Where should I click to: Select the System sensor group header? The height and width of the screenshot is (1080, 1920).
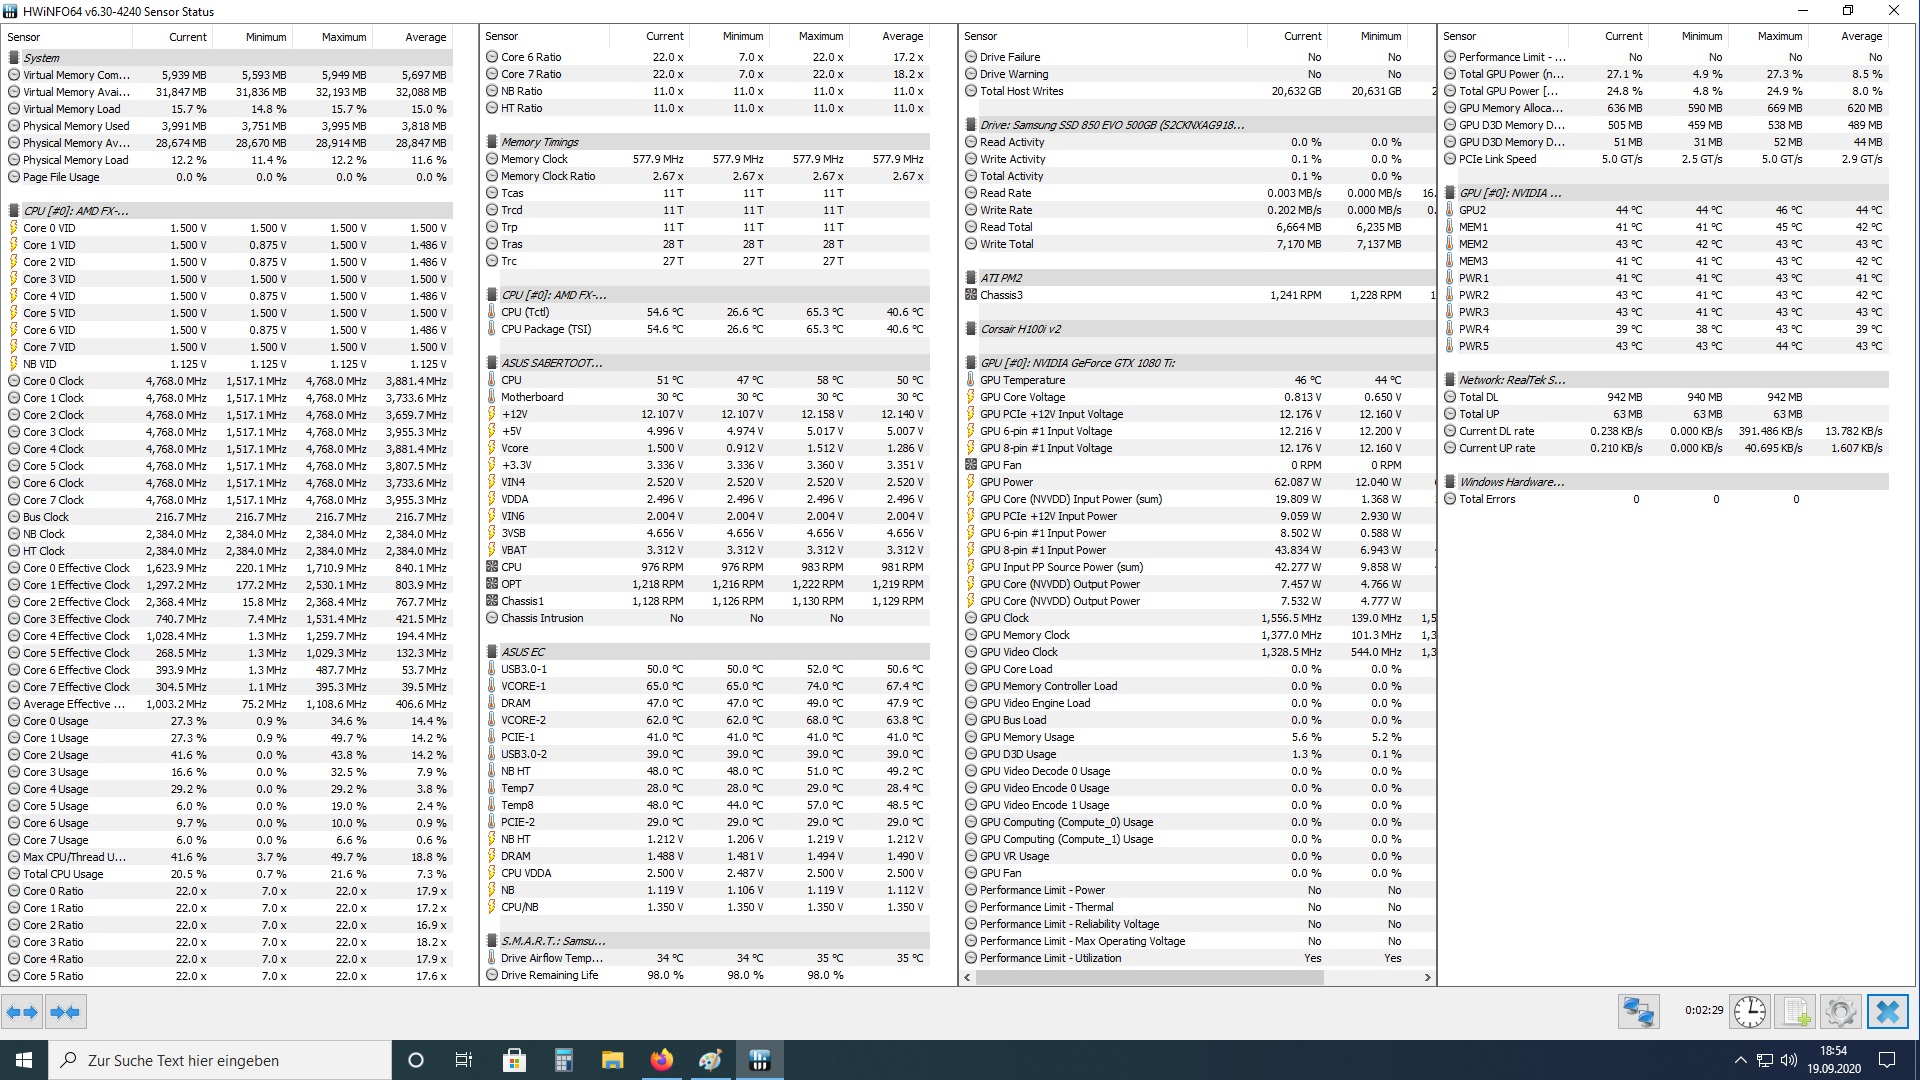[x=42, y=58]
